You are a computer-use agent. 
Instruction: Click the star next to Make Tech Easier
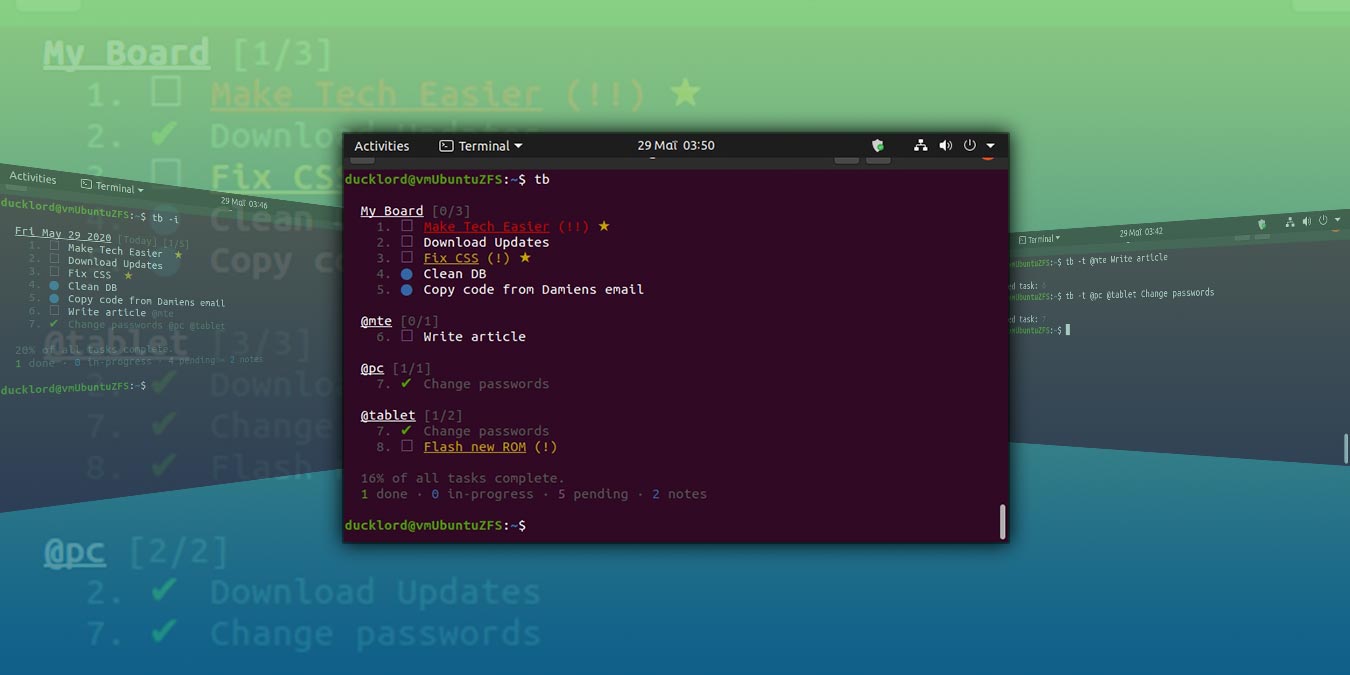tap(602, 226)
